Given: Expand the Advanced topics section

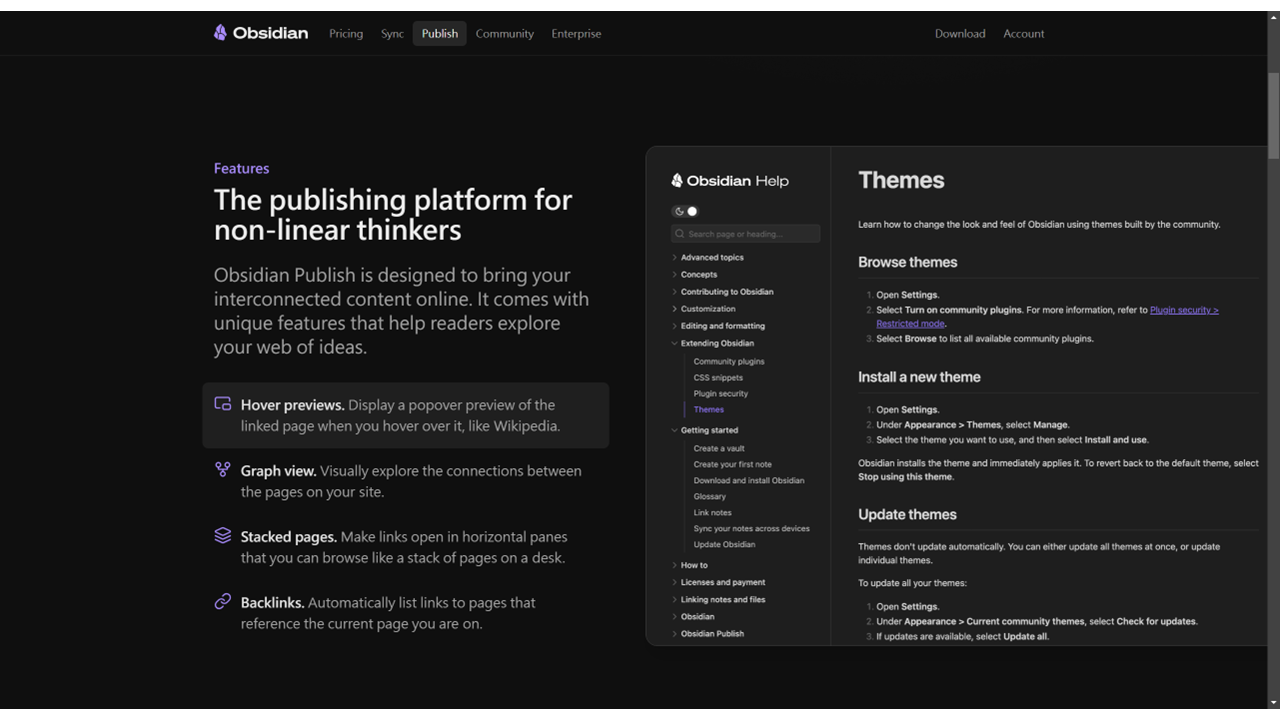Looking at the screenshot, I should coord(675,257).
